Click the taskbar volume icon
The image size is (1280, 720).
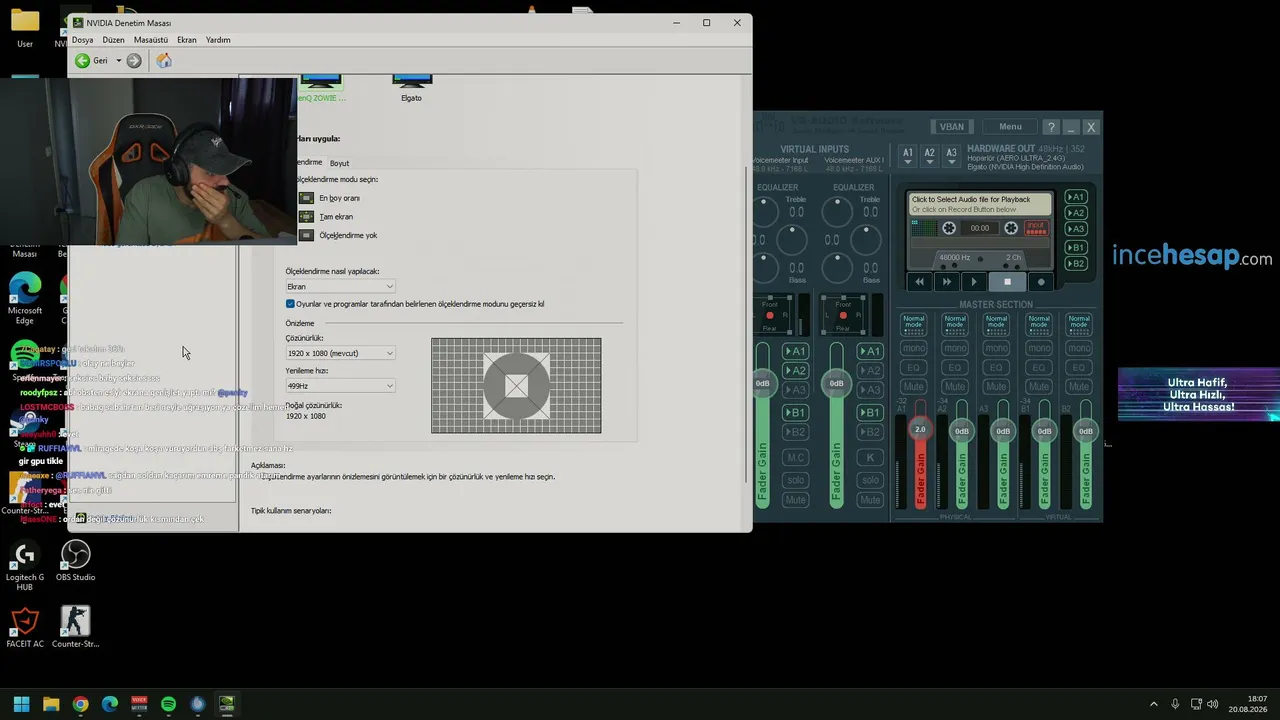[x=1212, y=704]
